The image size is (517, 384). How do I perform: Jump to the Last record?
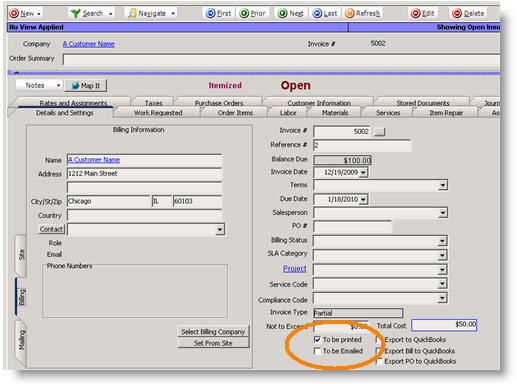pos(325,13)
